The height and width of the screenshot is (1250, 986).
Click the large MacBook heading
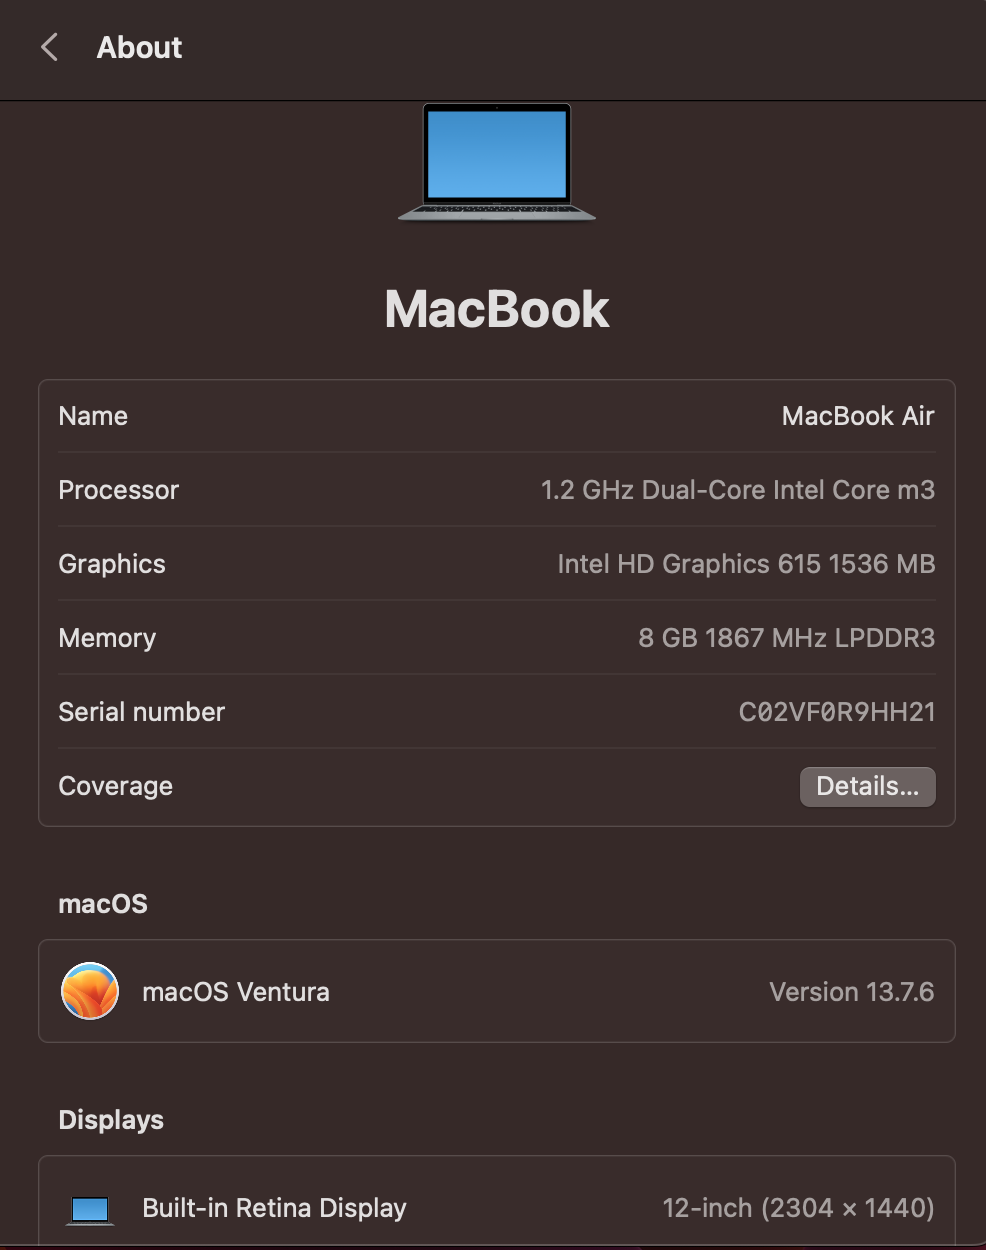tap(497, 309)
